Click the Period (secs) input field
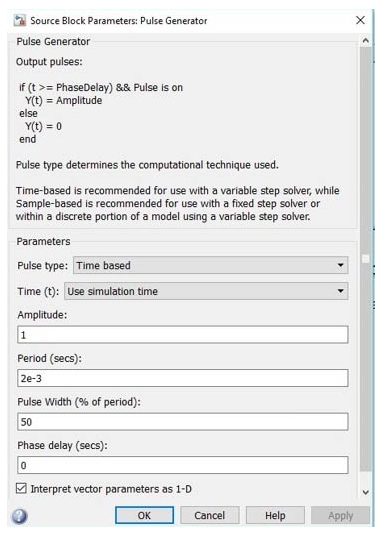The height and width of the screenshot is (542, 387). [182, 378]
